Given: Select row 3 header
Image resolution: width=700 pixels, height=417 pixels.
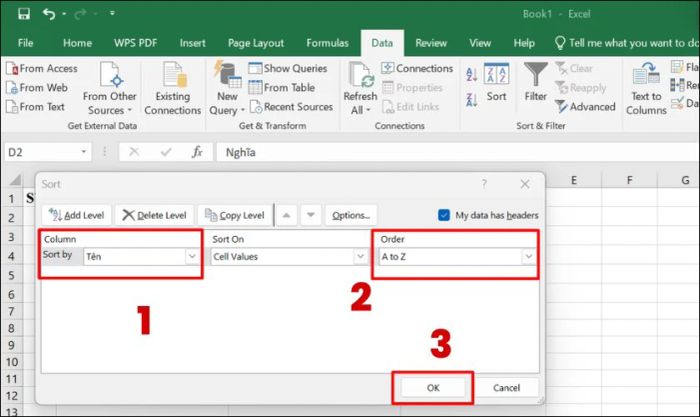Looking at the screenshot, I should coord(12,237).
